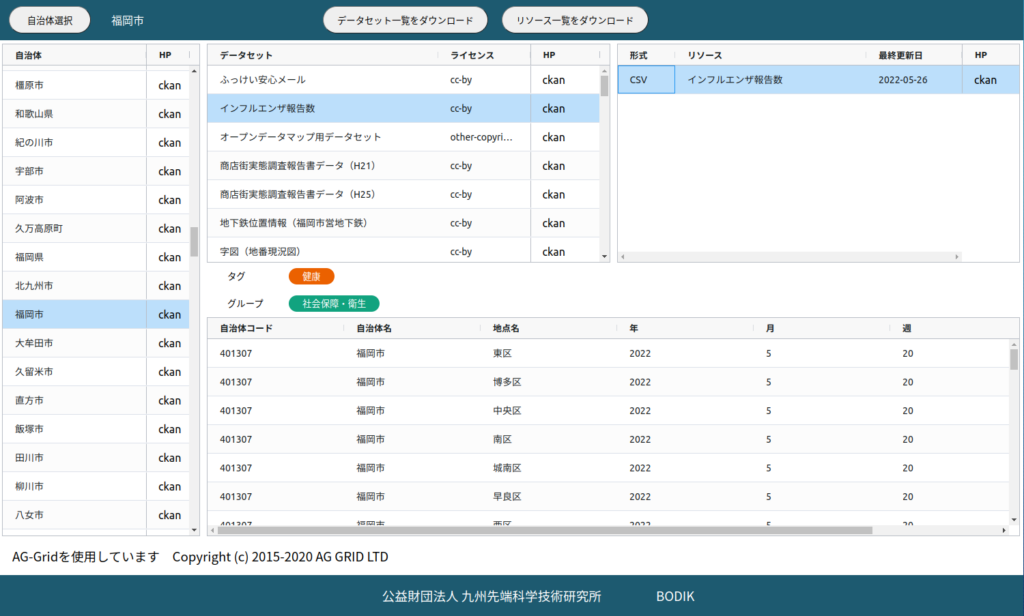
Task: Open ckan link for ふっけい安心メール dataset
Action: coord(553,80)
